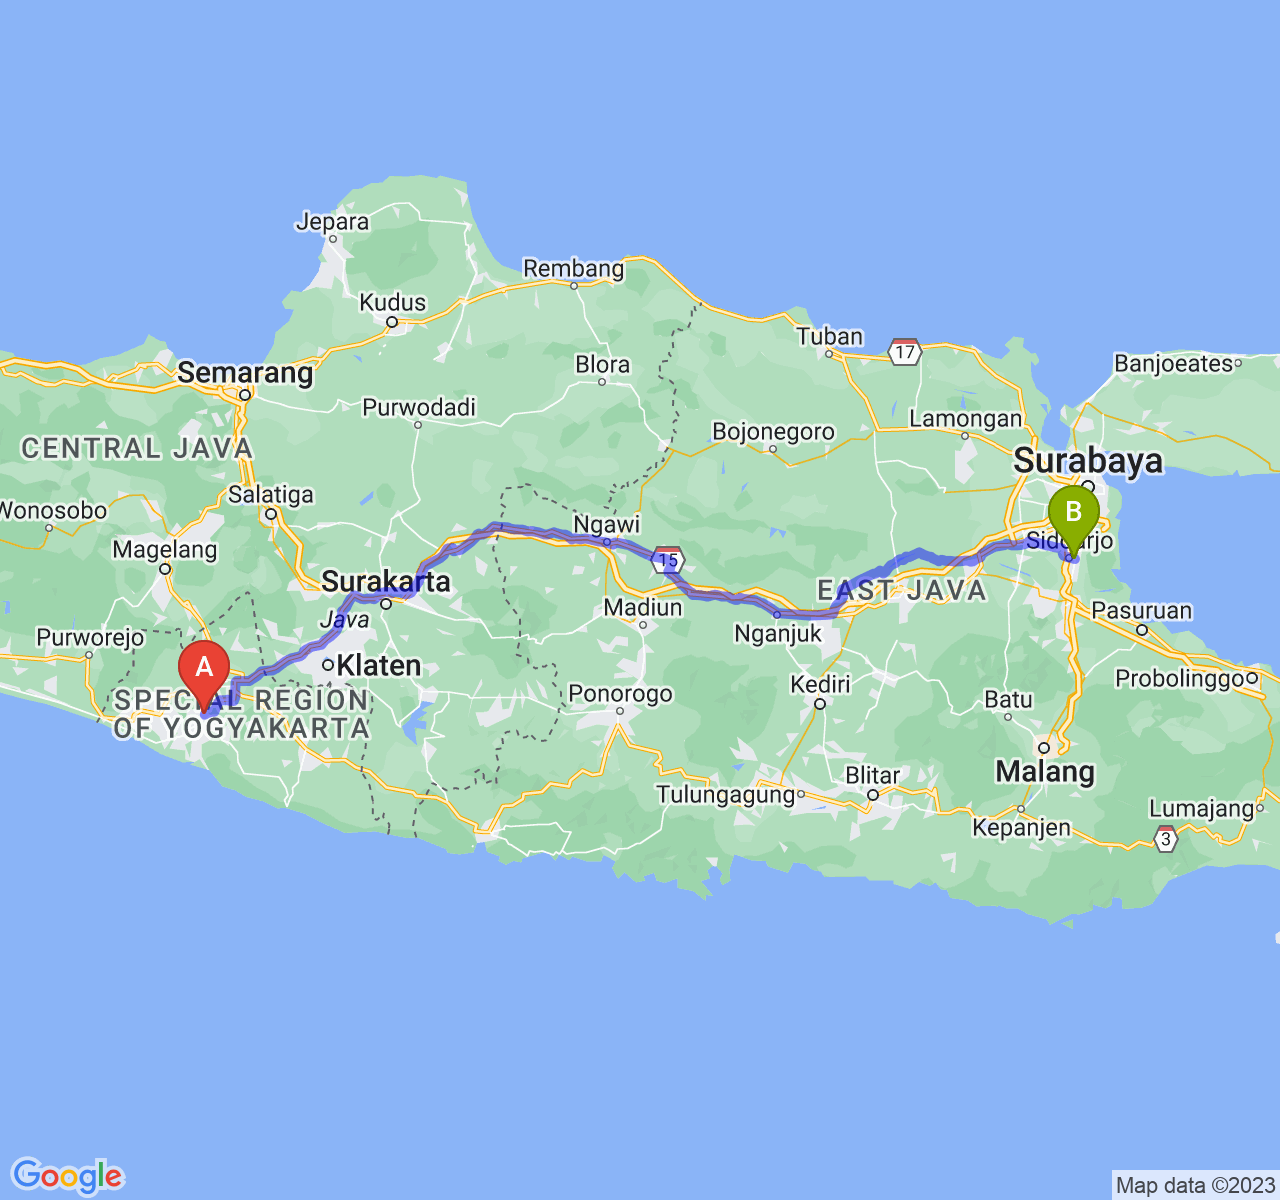Click the Purworejo town label

90,638
